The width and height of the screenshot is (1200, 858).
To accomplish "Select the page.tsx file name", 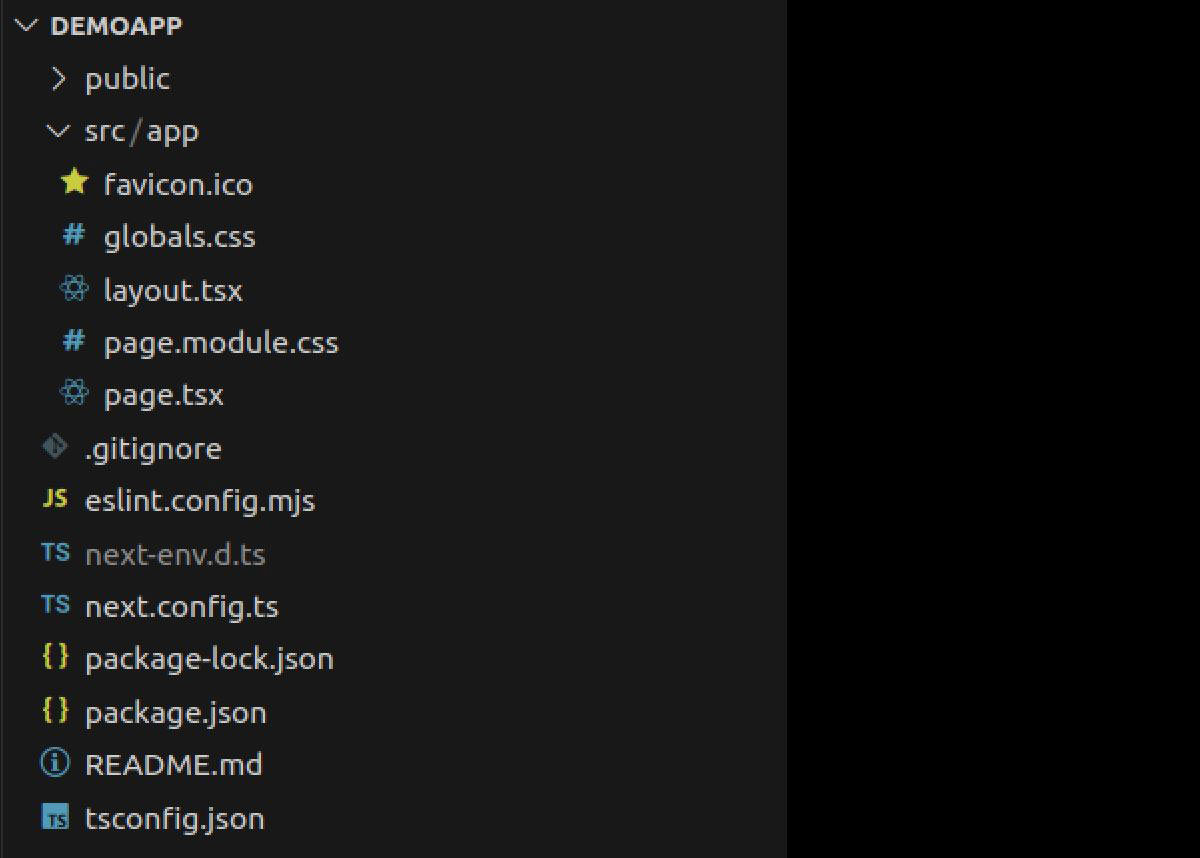I will coord(163,395).
